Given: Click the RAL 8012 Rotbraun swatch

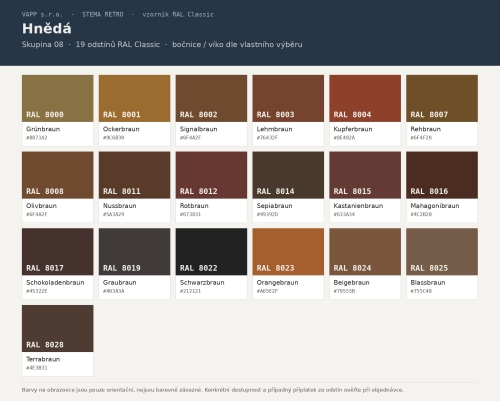Looking at the screenshot, I should [x=211, y=187].
